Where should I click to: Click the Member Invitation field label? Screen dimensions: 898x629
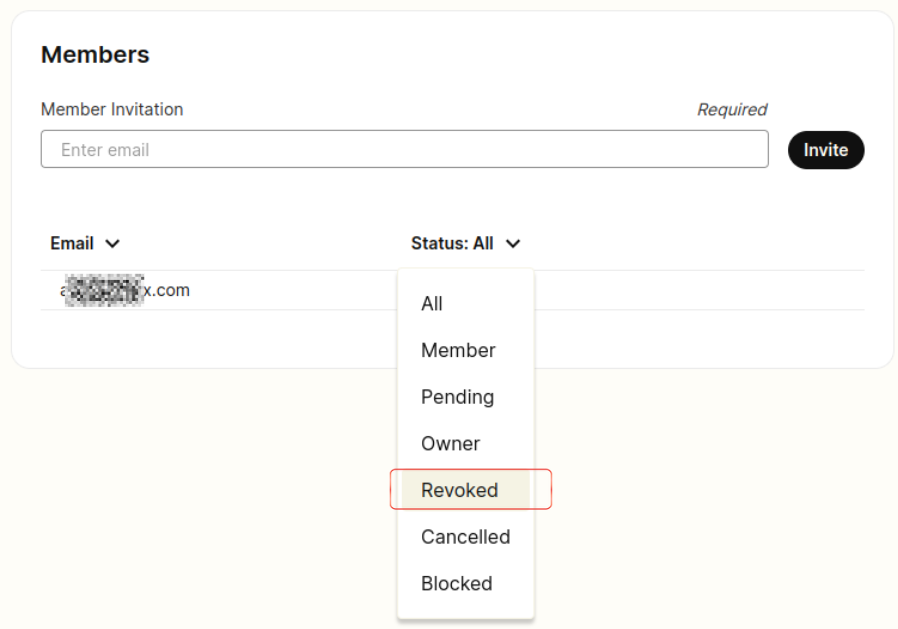click(x=112, y=109)
